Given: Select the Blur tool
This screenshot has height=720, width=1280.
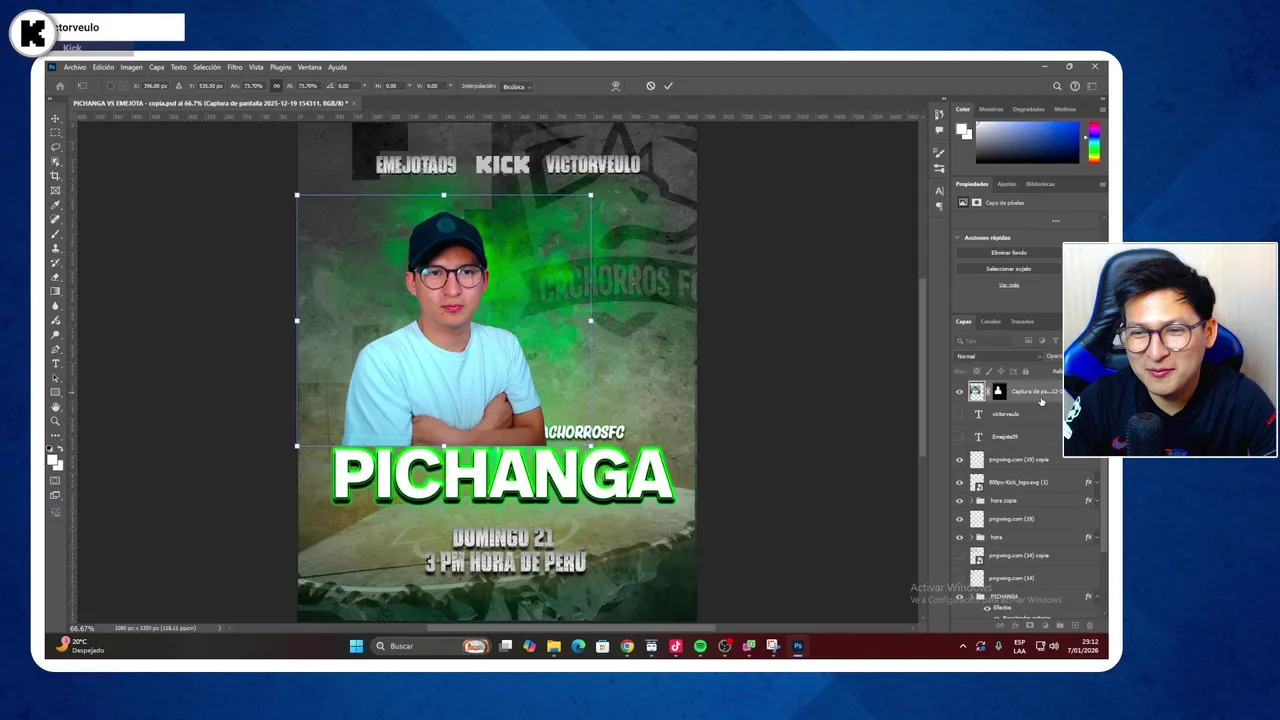Looking at the screenshot, I should pyautogui.click(x=55, y=306).
